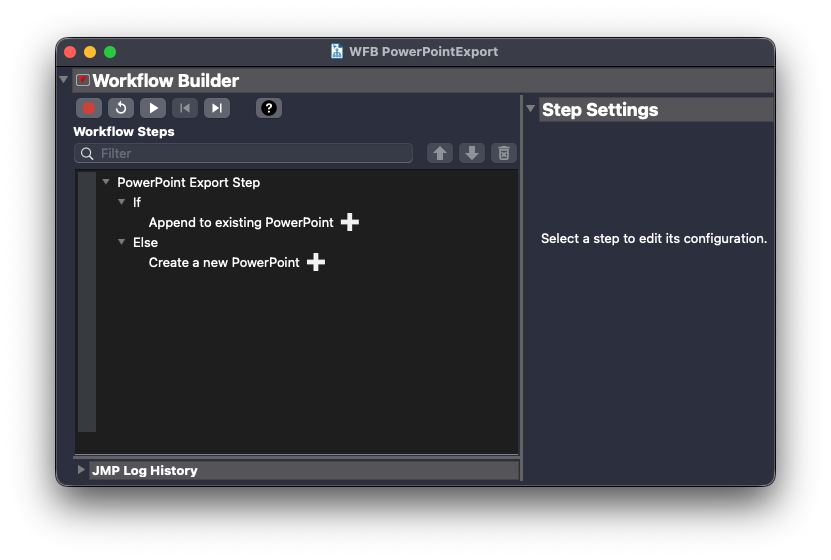
Task: Open the Workflow Builder red triangle menu
Action: [83, 80]
